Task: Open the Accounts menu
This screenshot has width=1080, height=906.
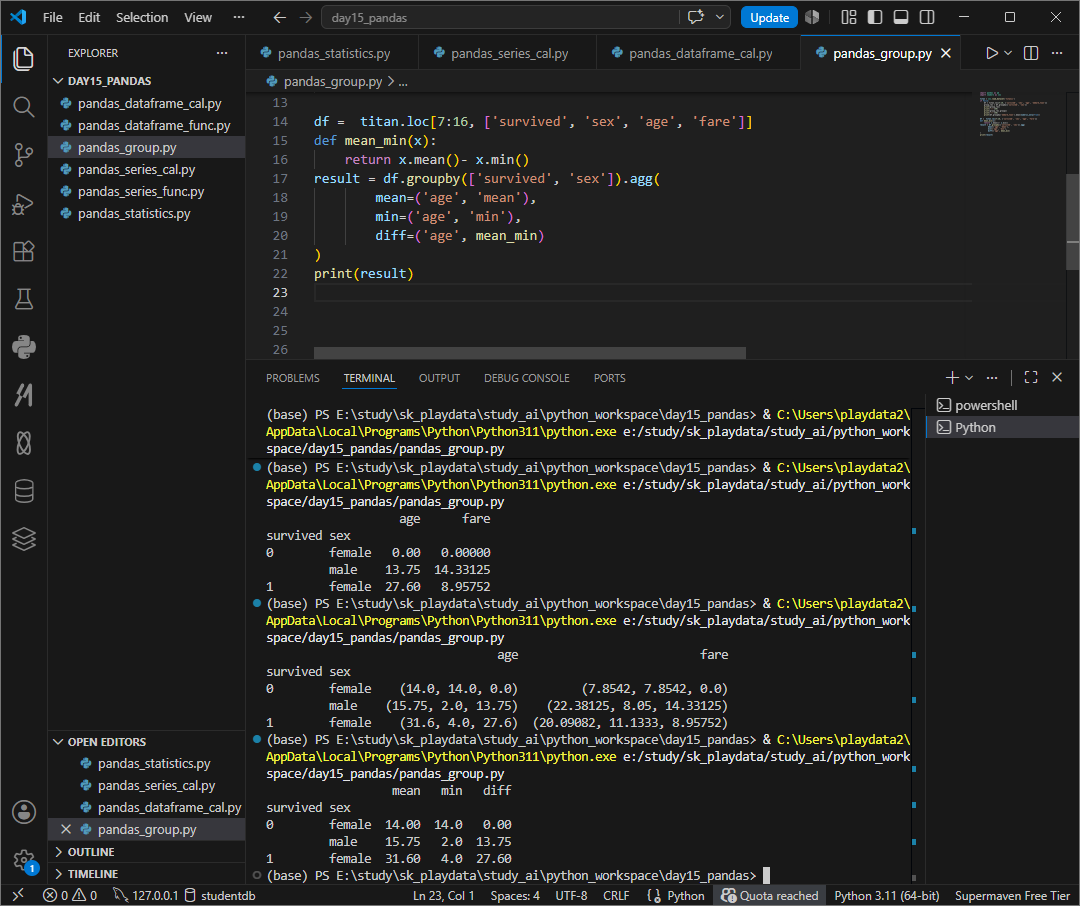Action: point(23,812)
